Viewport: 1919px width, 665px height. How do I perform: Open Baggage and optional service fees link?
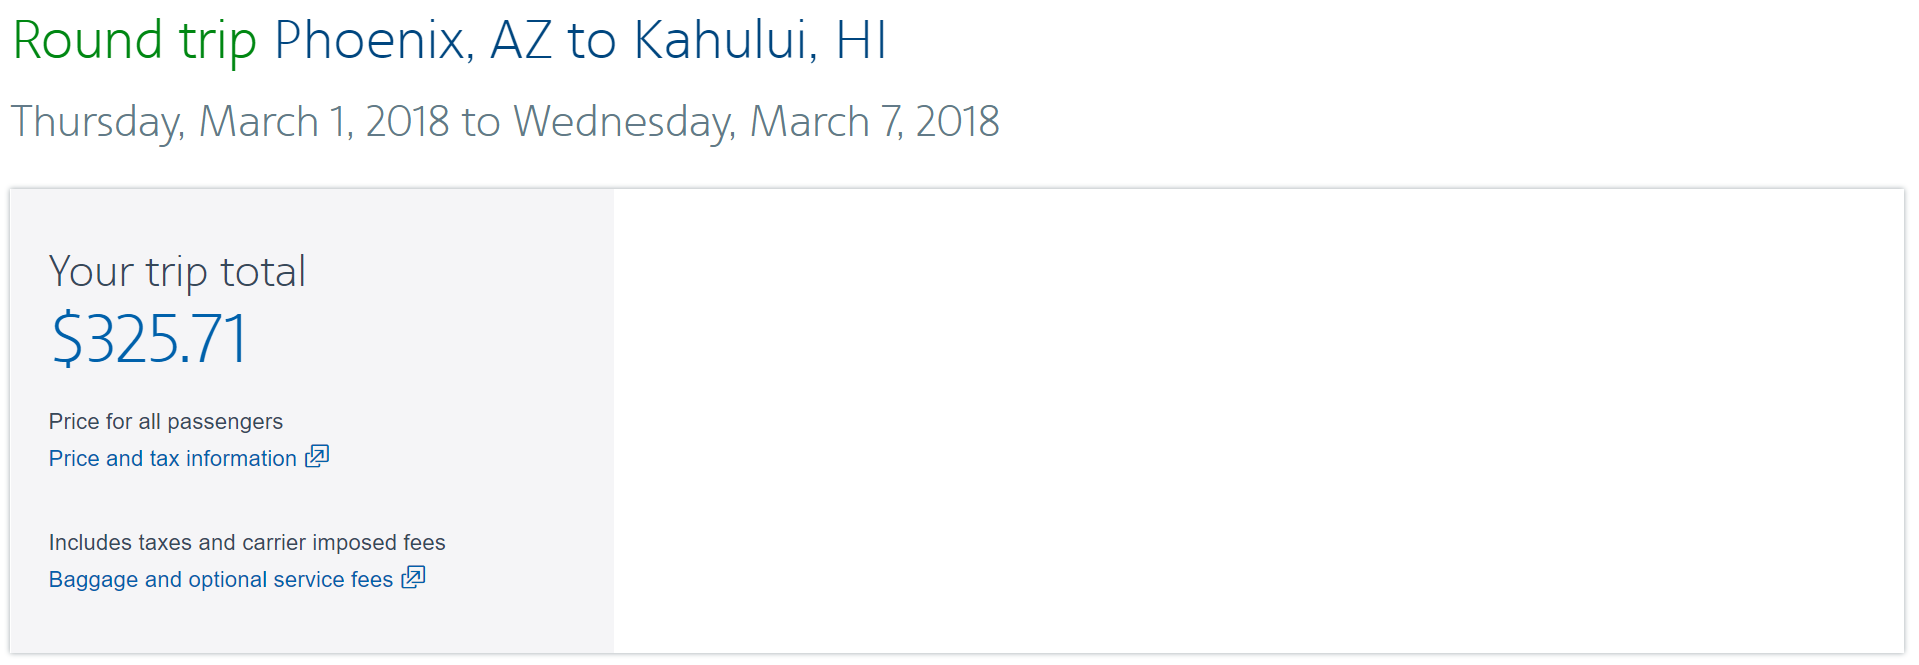coord(220,580)
